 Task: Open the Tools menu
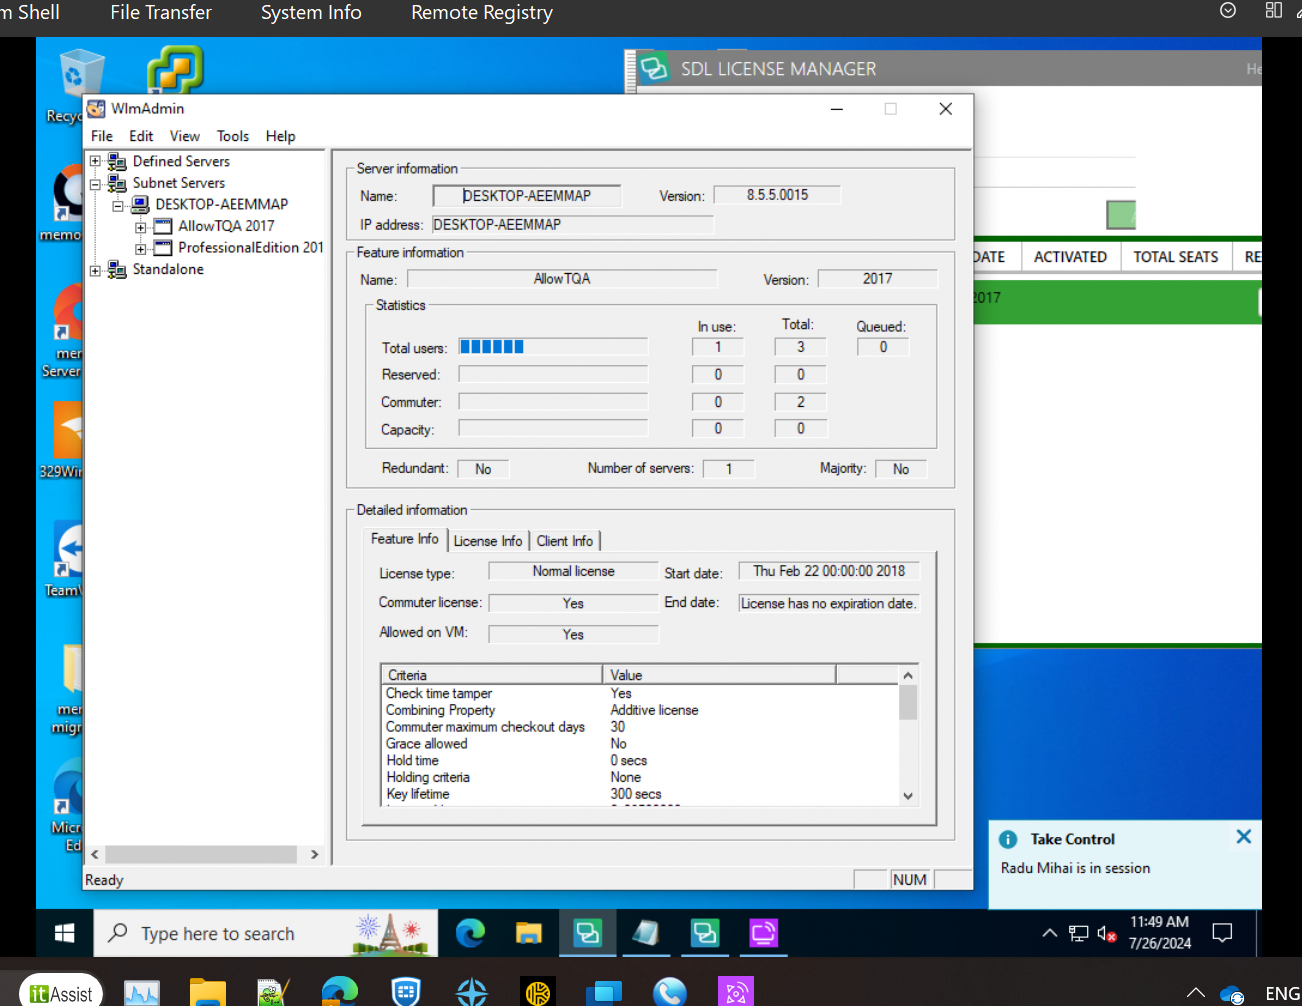[x=233, y=136]
